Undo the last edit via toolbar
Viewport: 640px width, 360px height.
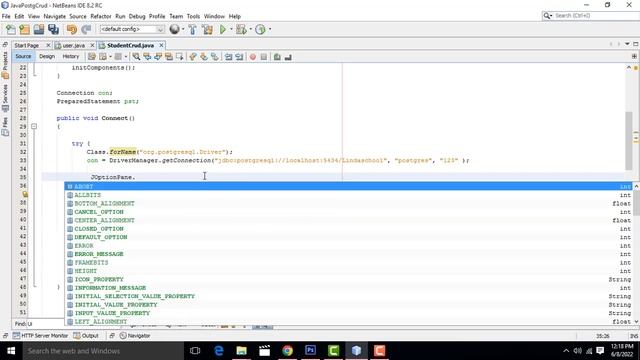[72, 29]
